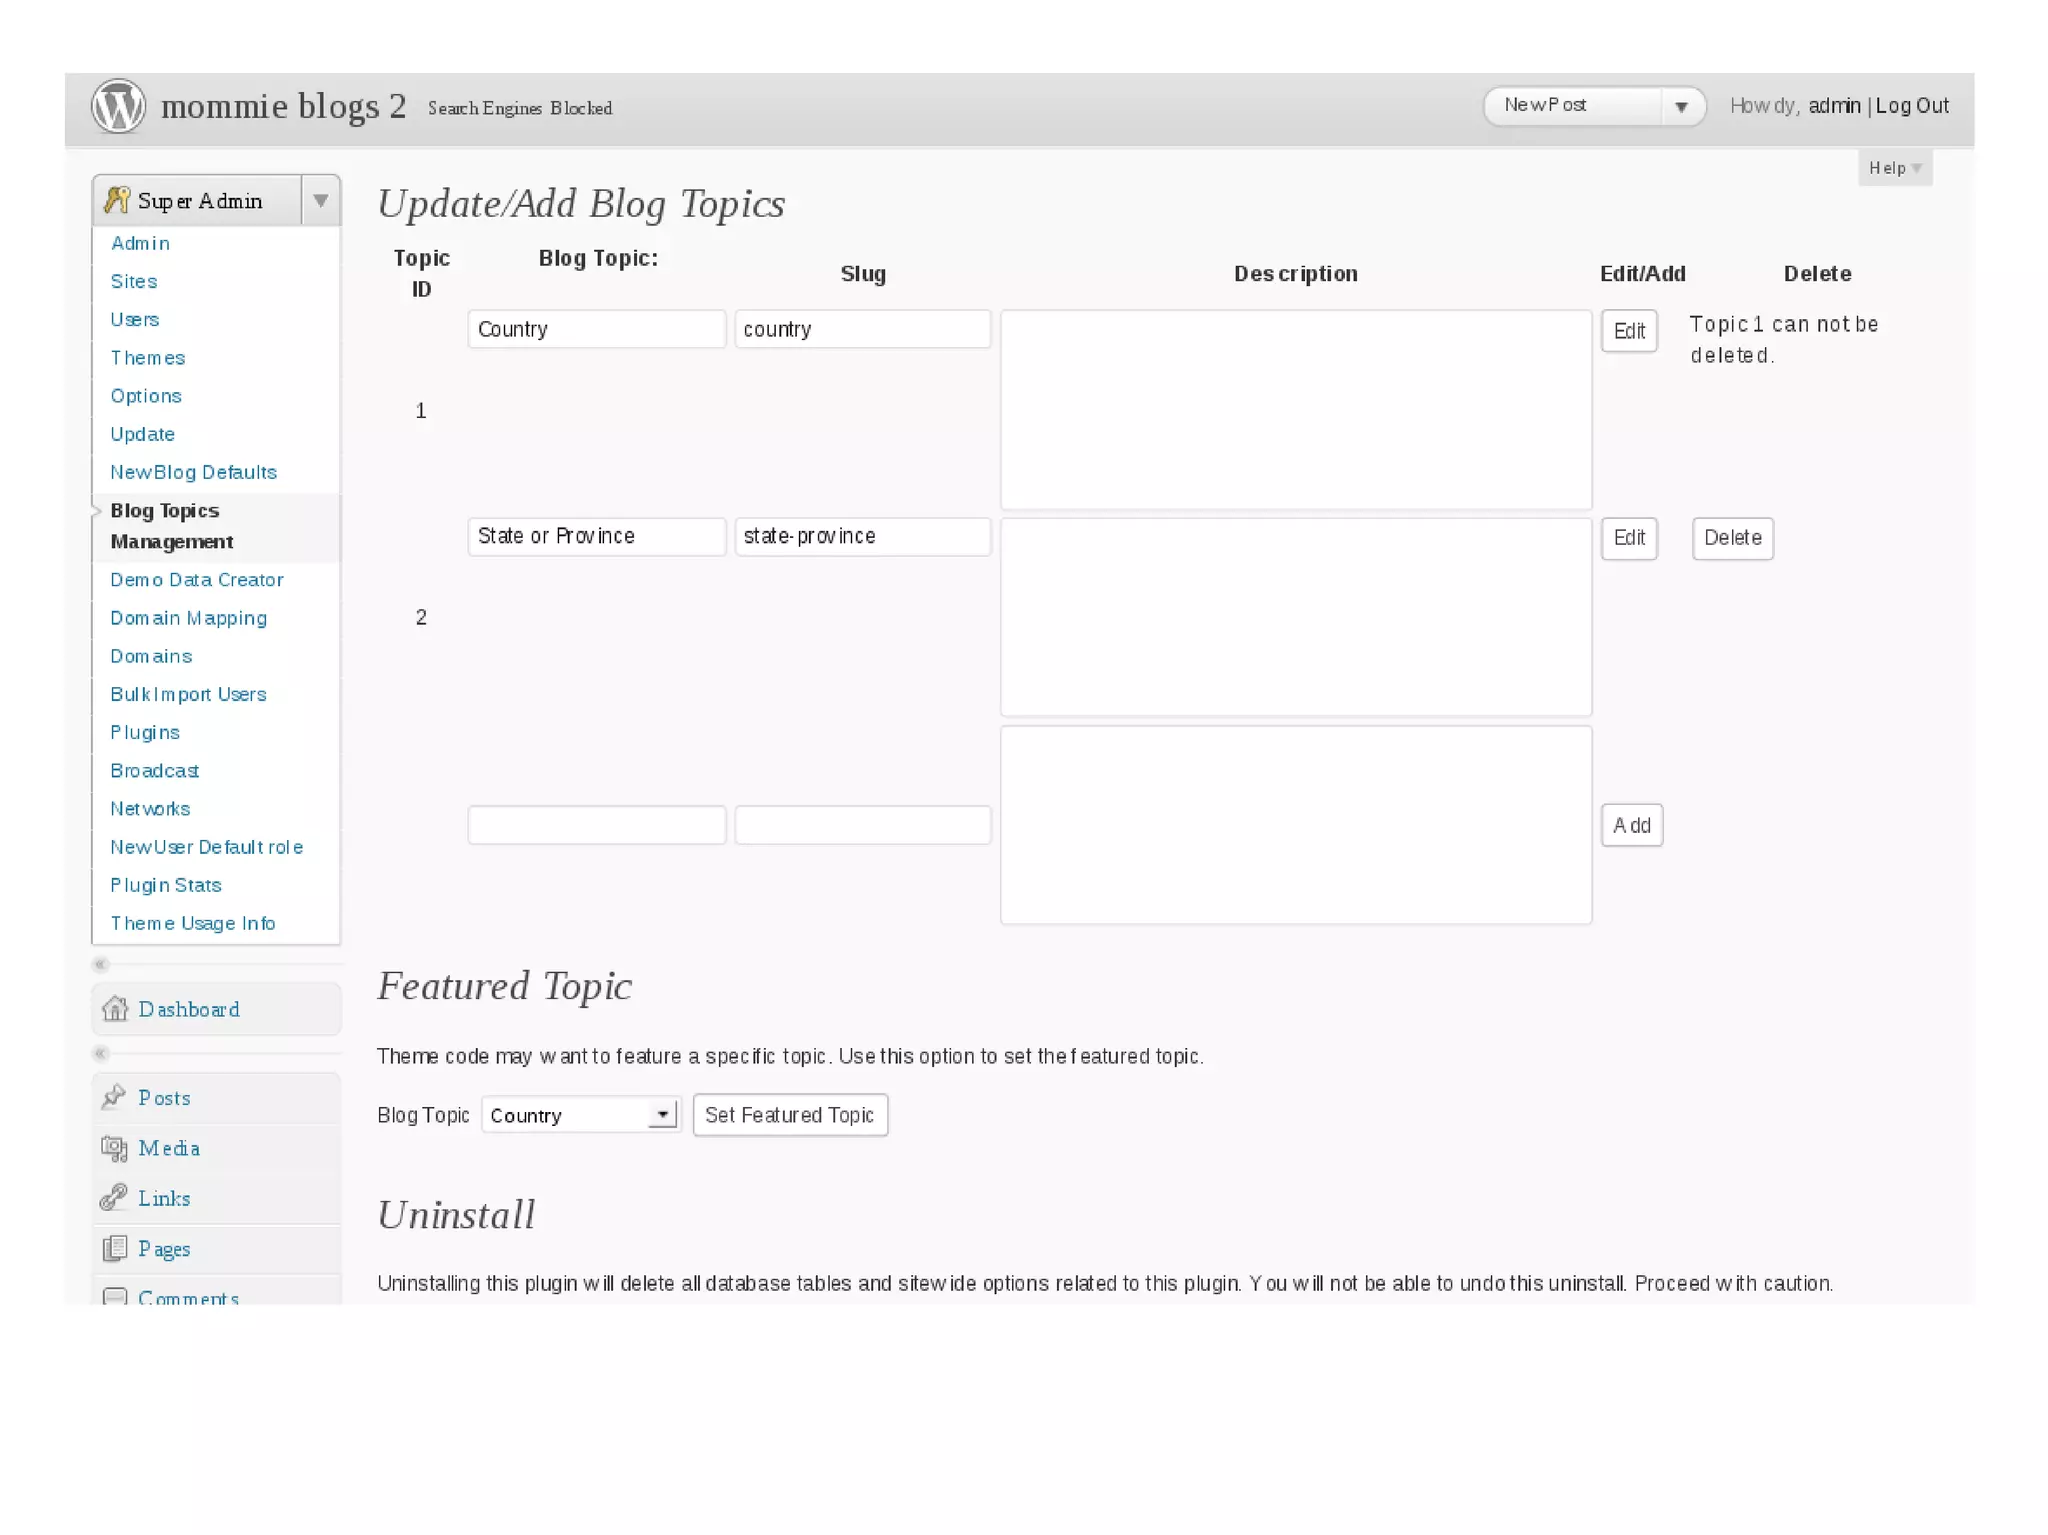The image size is (2048, 1535).
Task: Open the Help tab
Action: click(1894, 168)
